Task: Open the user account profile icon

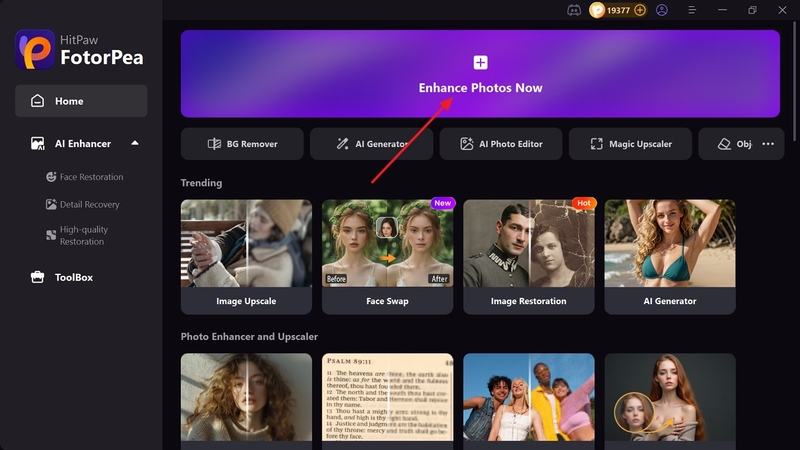Action: (x=662, y=10)
